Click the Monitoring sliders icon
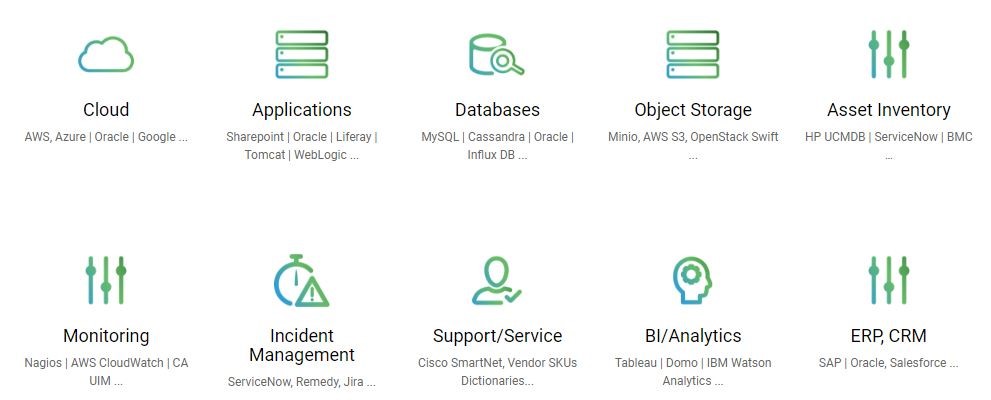 106,280
